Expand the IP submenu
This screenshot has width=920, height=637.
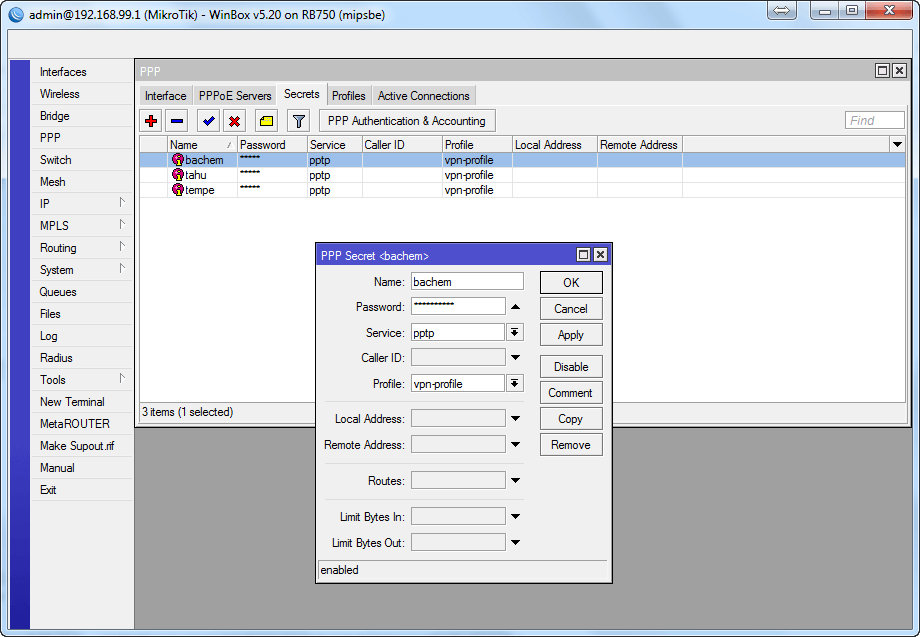pos(122,202)
